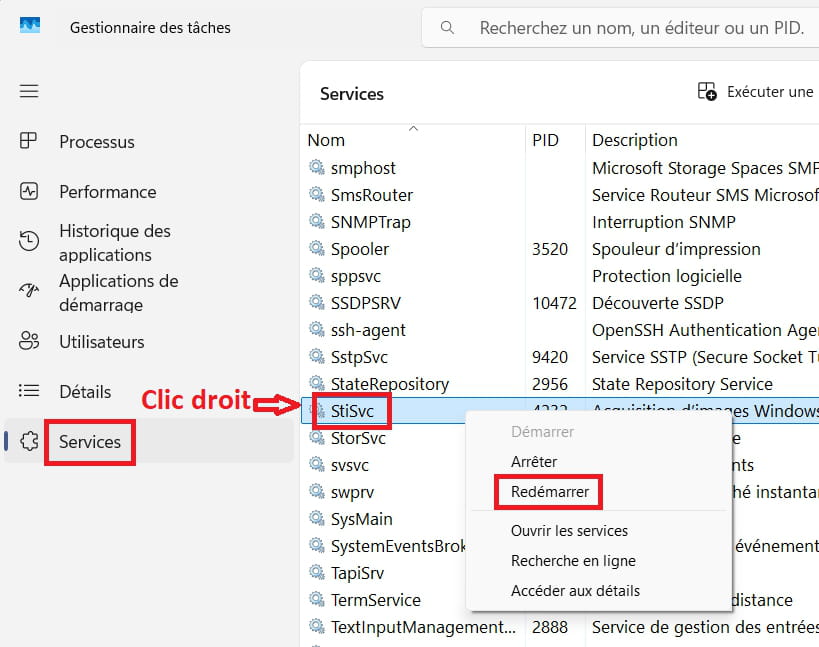This screenshot has height=647, width=819.
Task: Select the TextInputManagement service row
Action: click(423, 627)
